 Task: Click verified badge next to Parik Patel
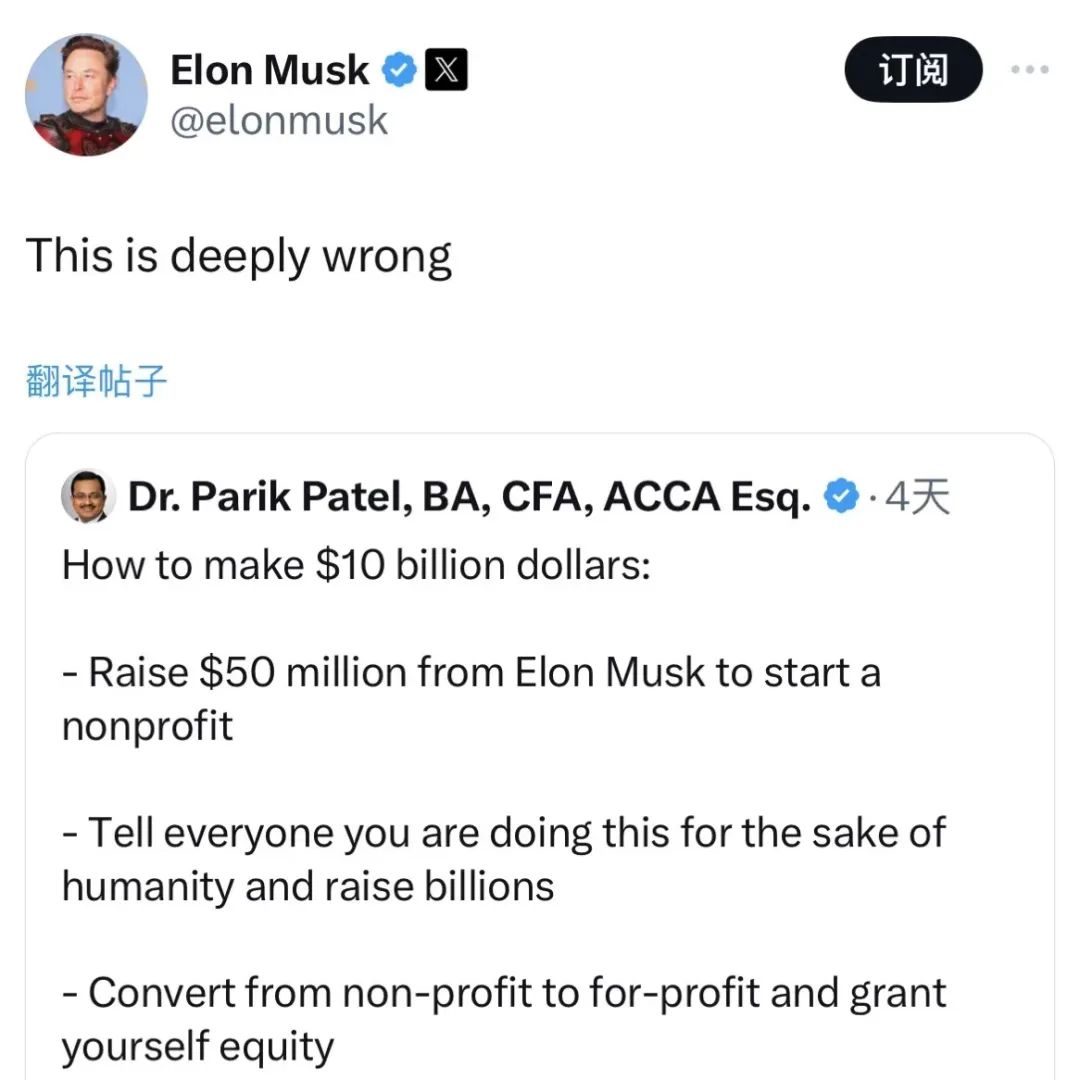842,496
